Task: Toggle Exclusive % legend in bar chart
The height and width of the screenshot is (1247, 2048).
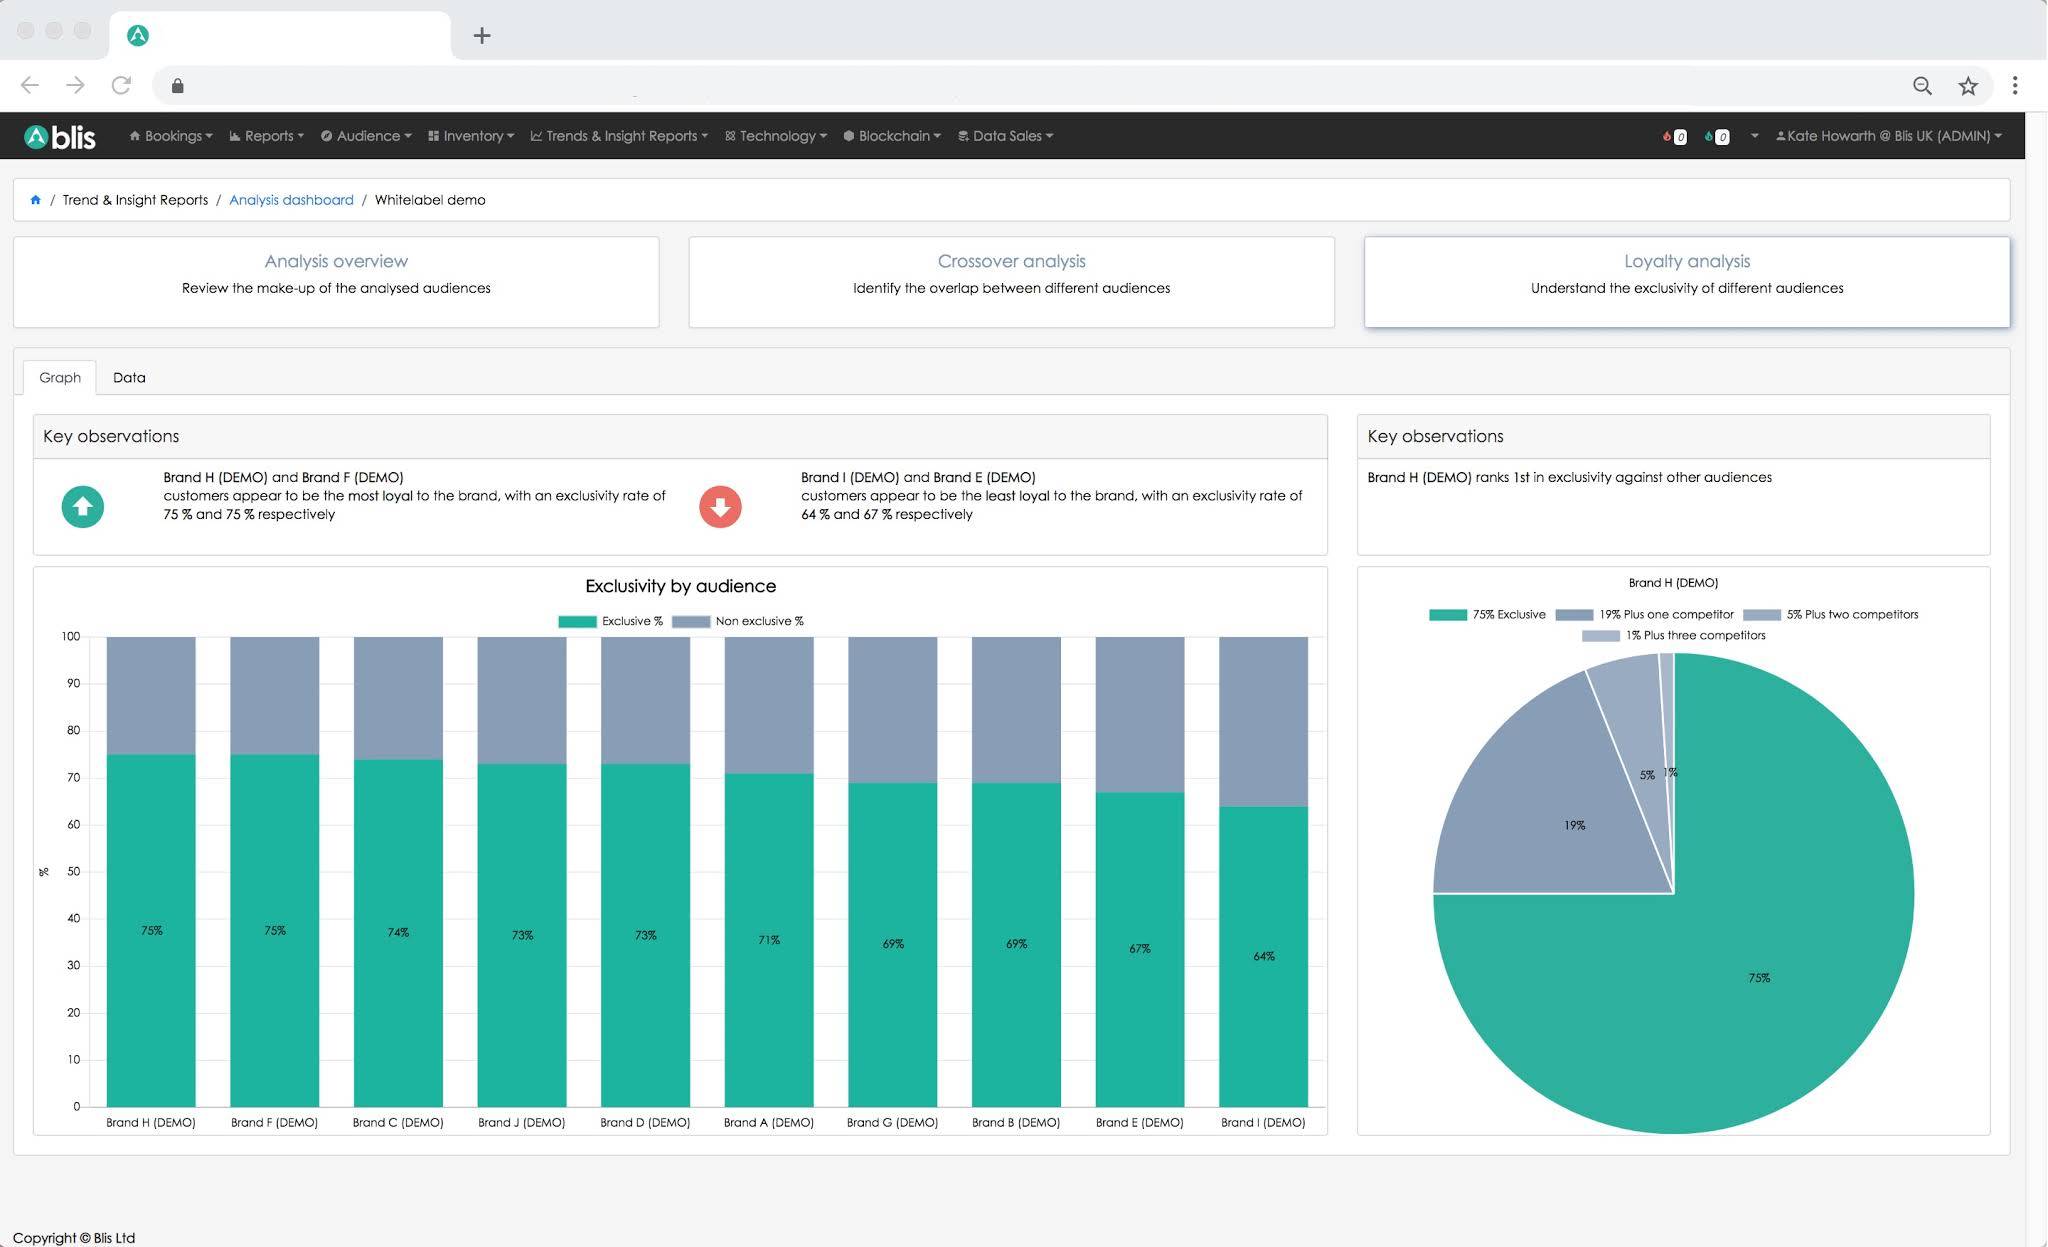Action: point(610,621)
